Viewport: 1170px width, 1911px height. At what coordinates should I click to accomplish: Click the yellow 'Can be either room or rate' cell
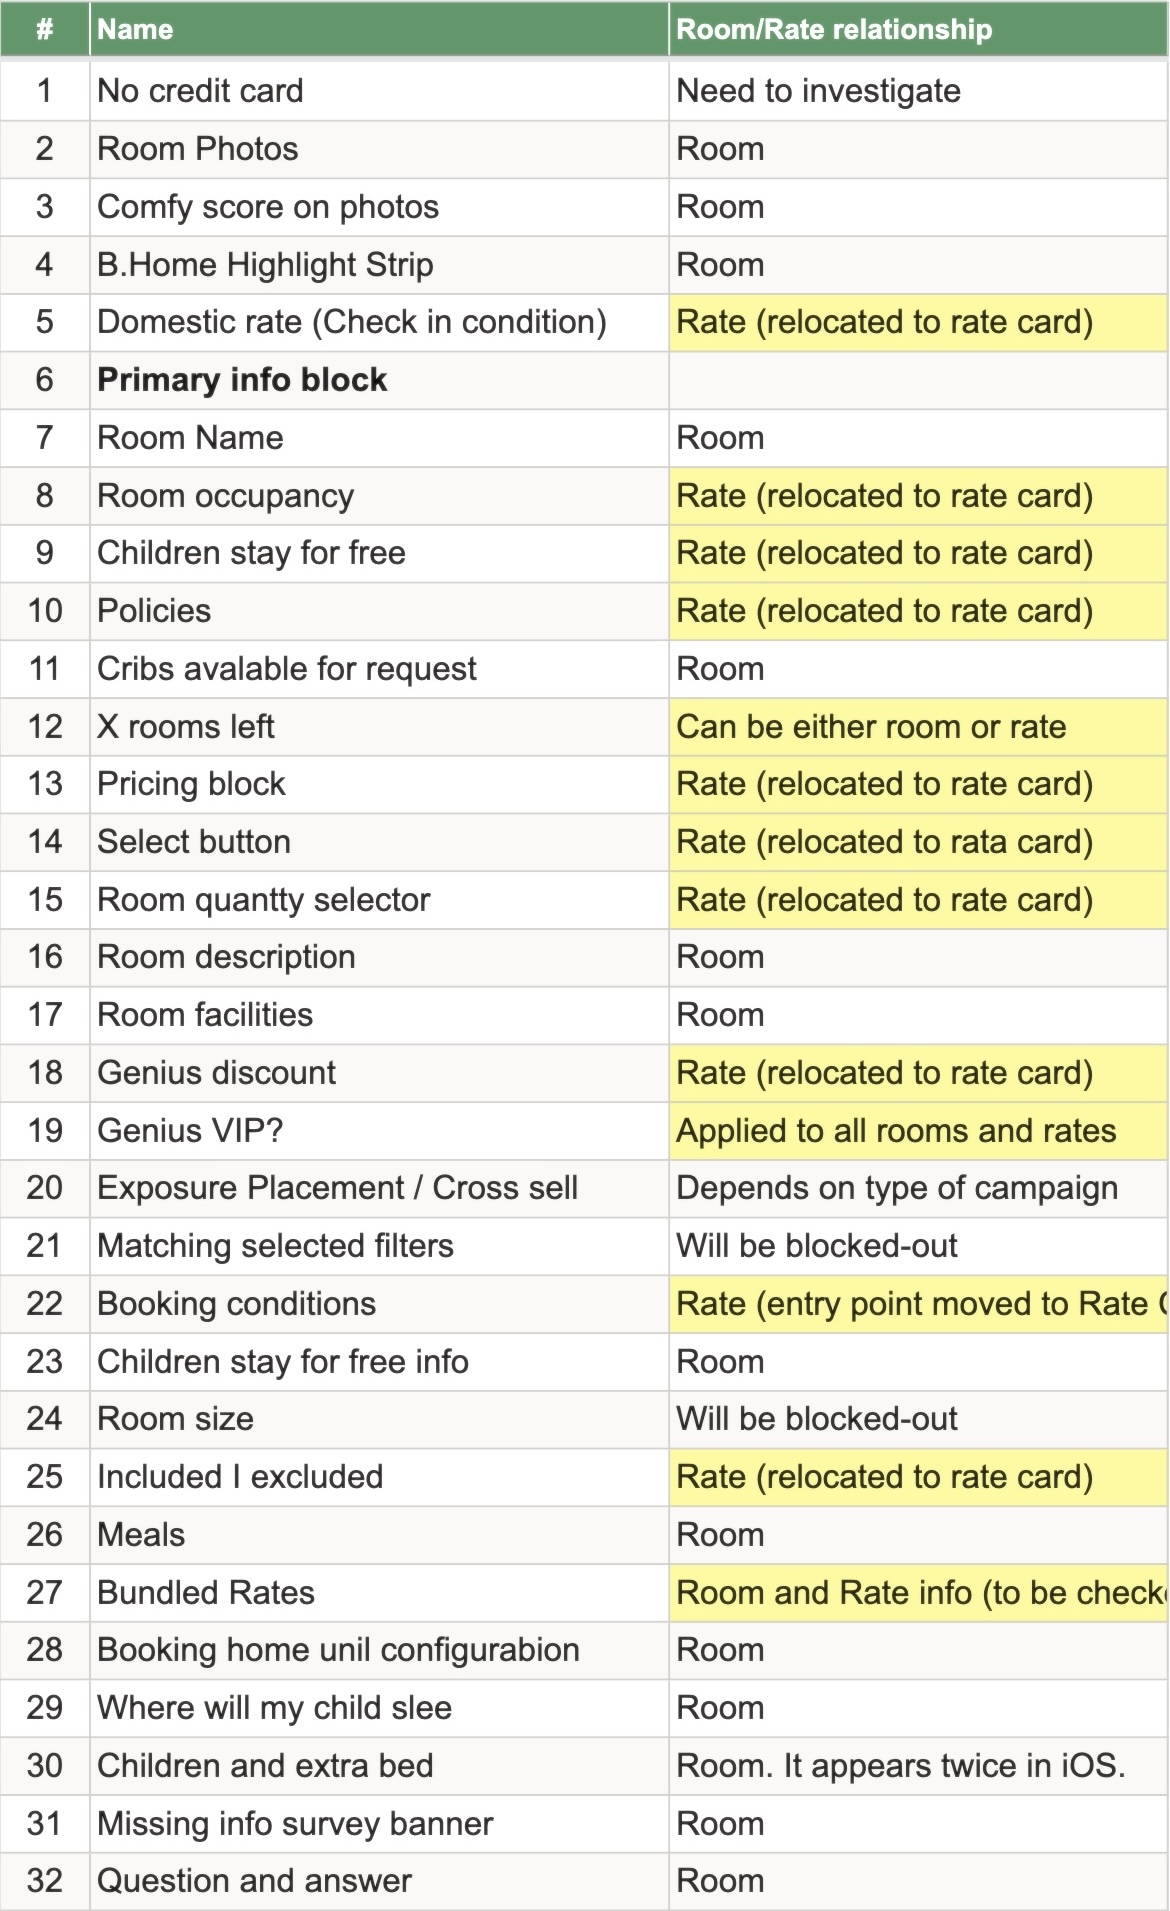point(919,727)
